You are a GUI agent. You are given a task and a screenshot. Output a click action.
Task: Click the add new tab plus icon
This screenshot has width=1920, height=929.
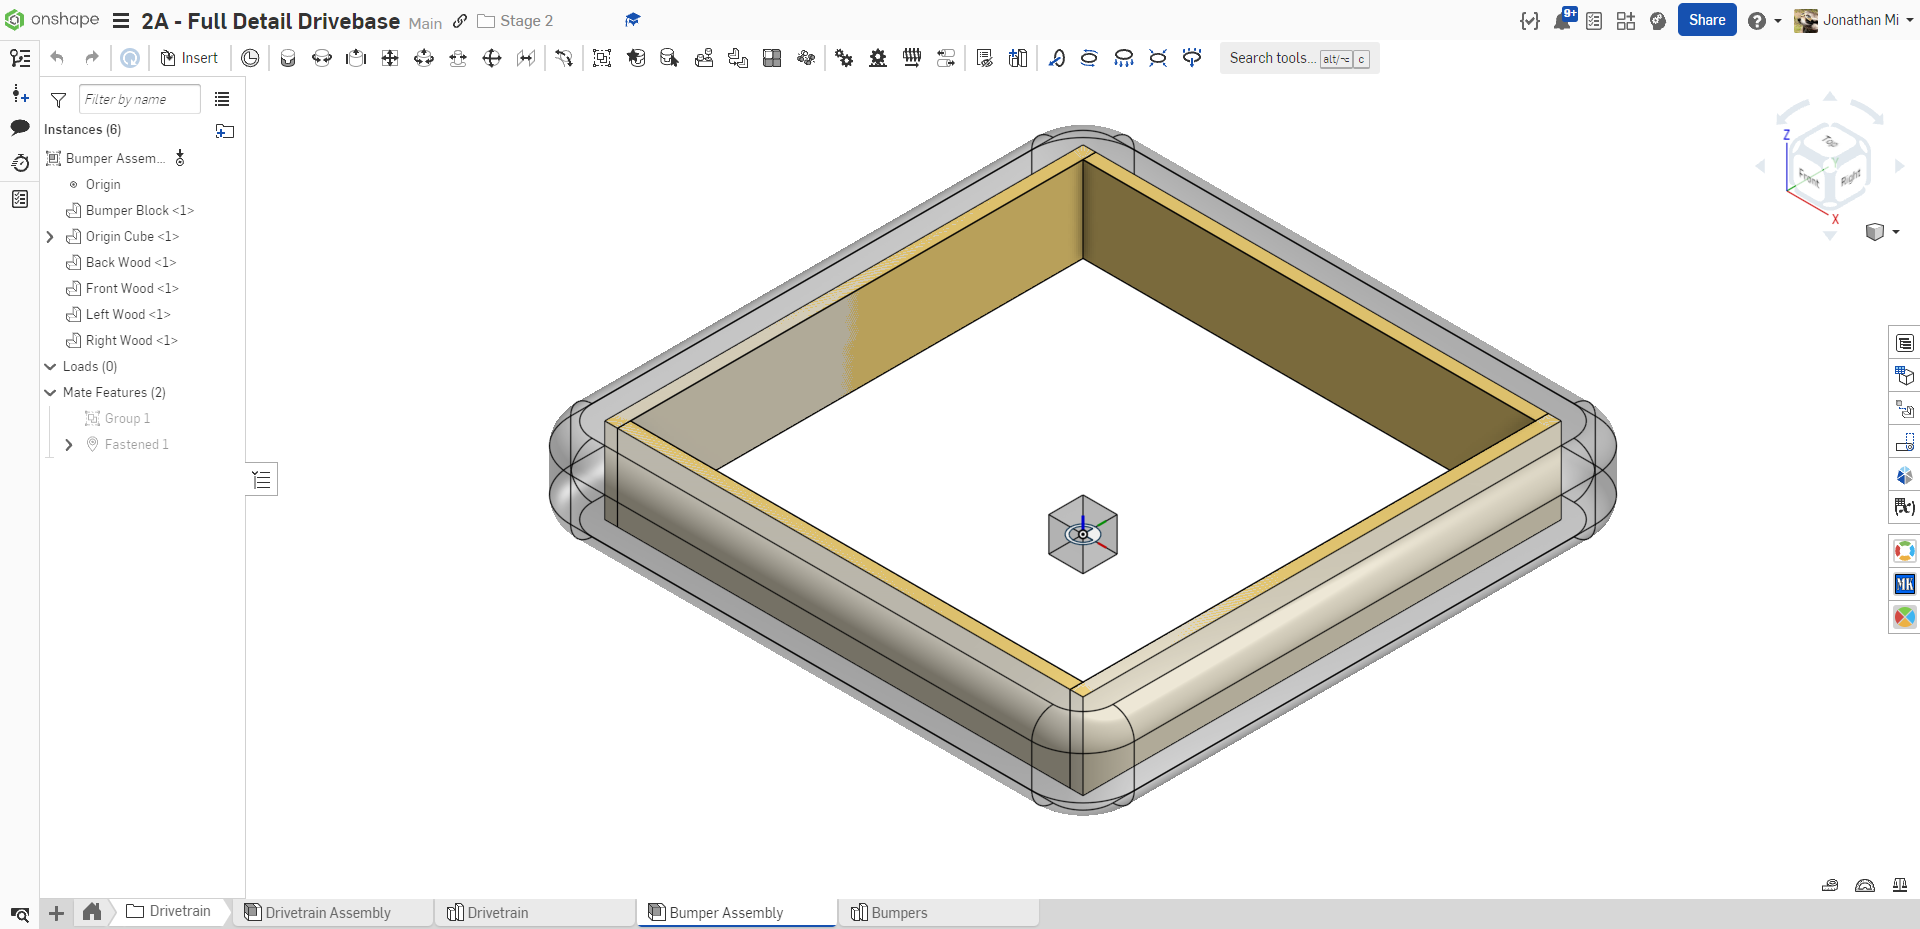(x=57, y=913)
